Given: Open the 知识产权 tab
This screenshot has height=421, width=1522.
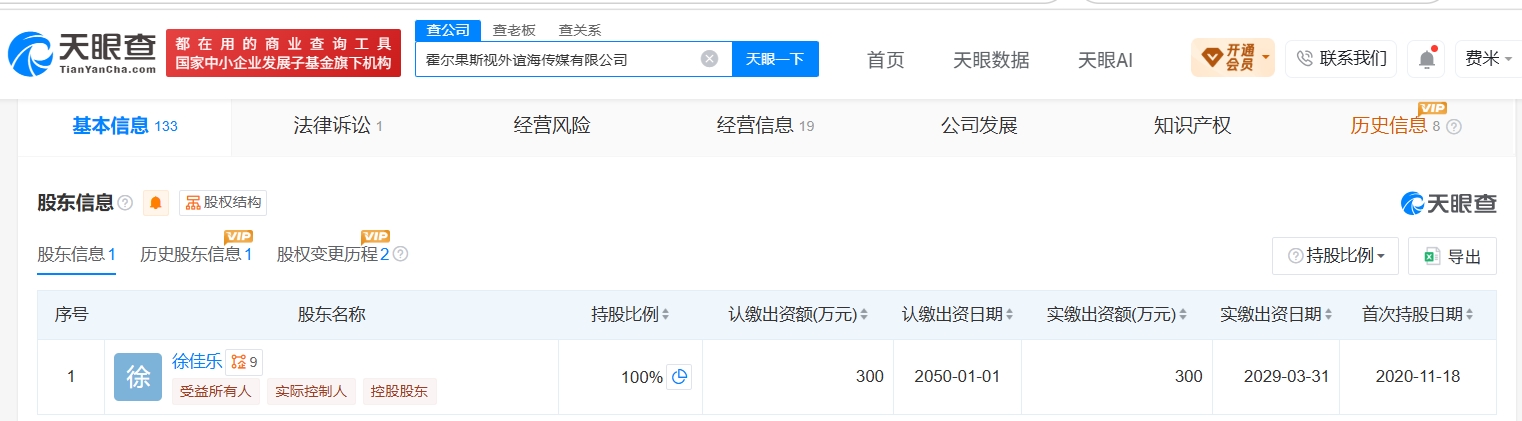Looking at the screenshot, I should [1192, 126].
